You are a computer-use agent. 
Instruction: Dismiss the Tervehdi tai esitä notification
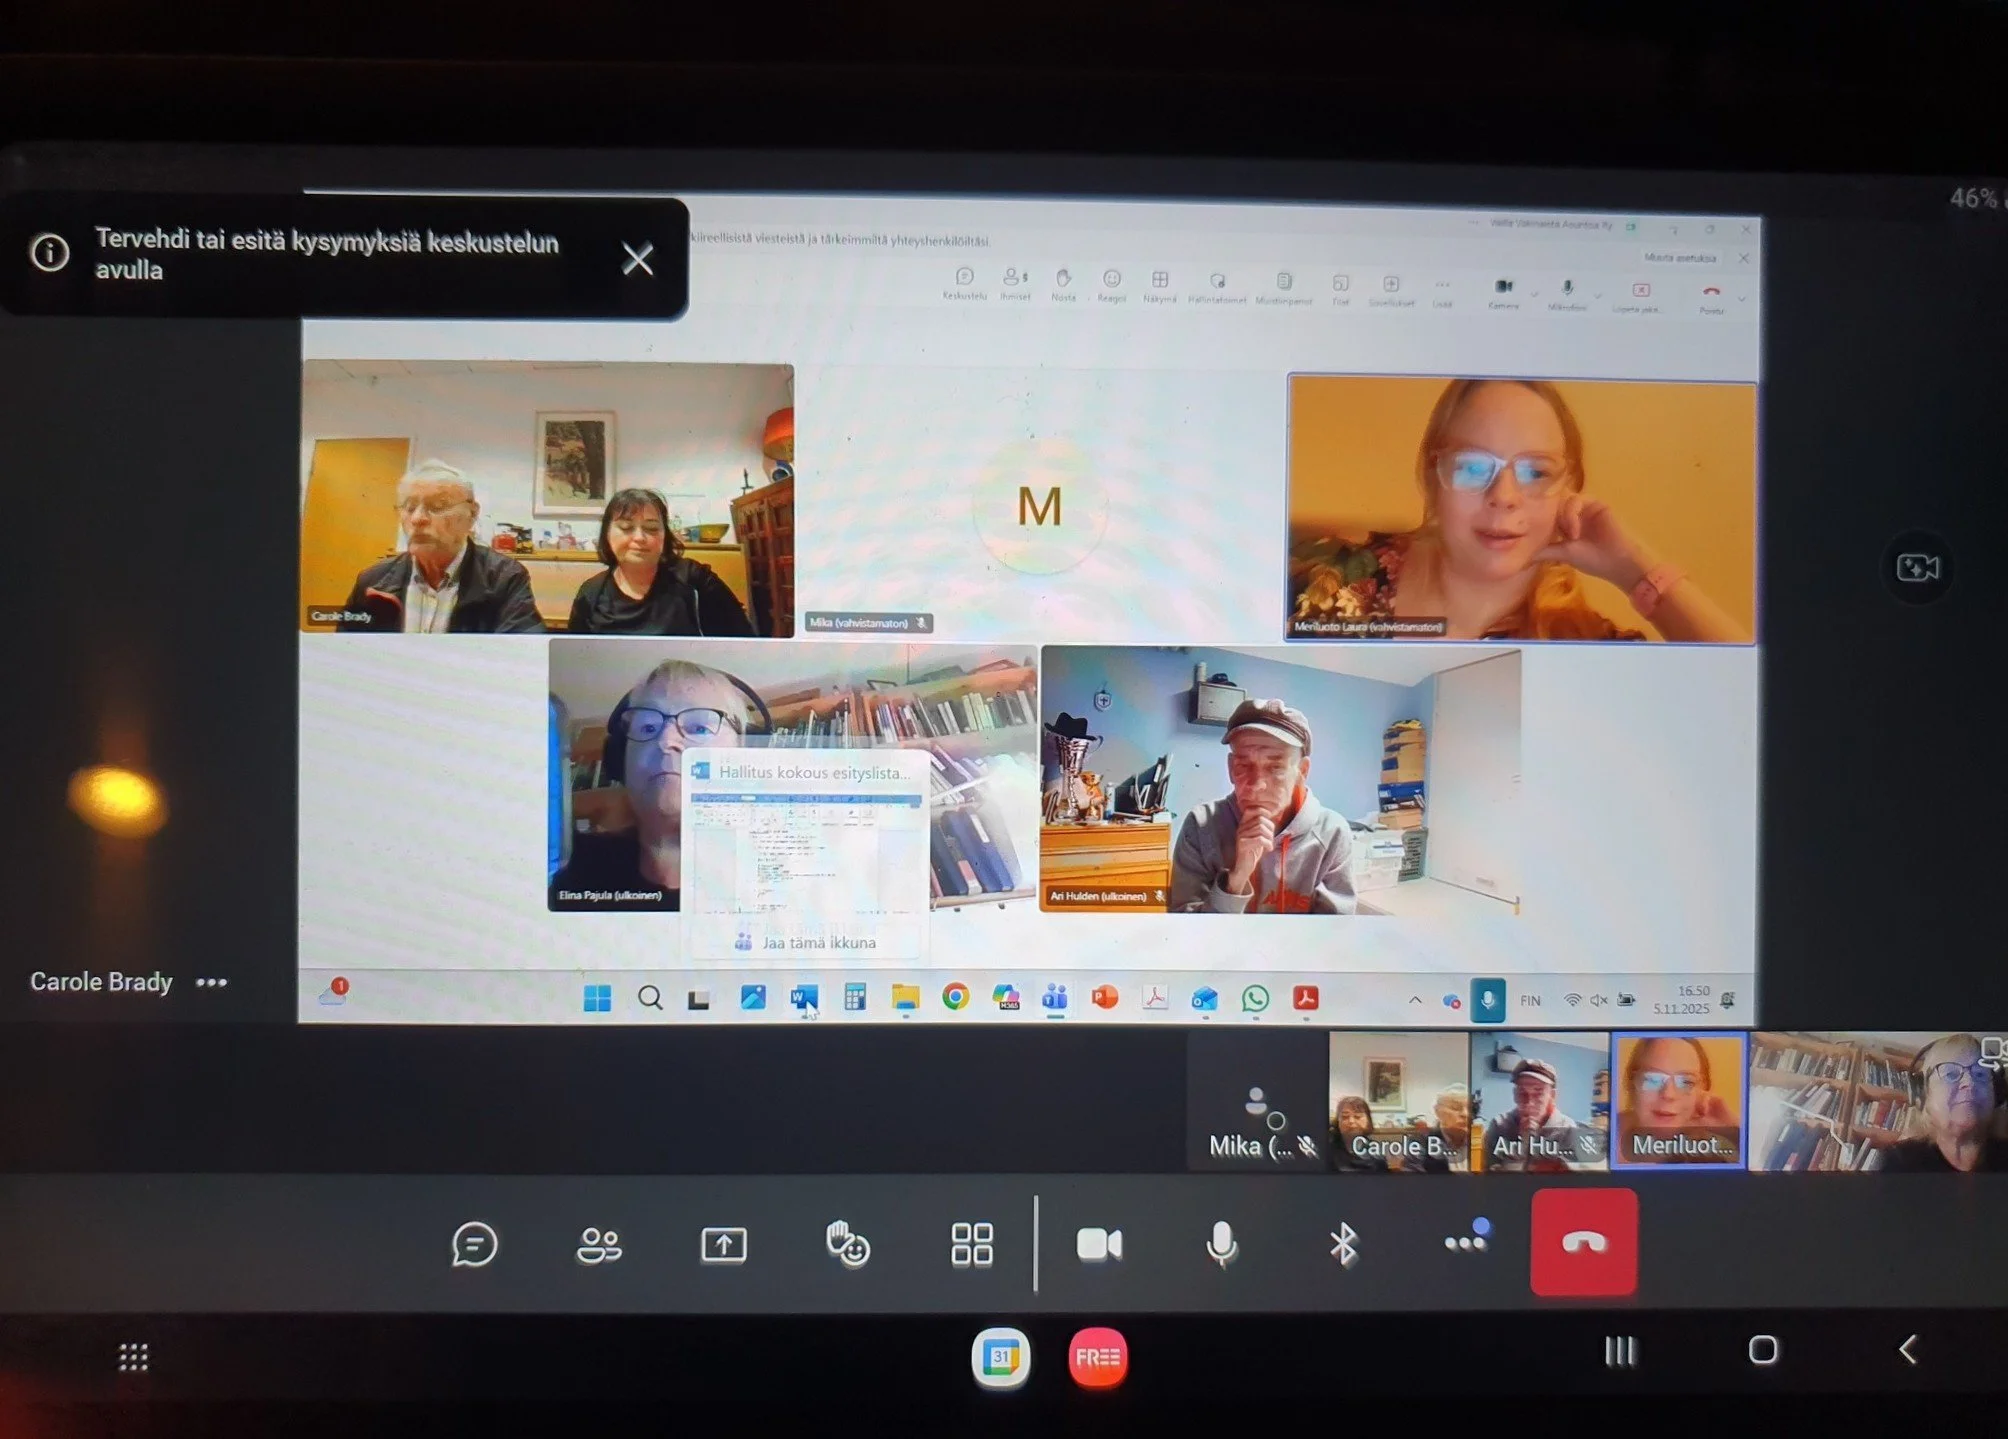click(x=637, y=259)
